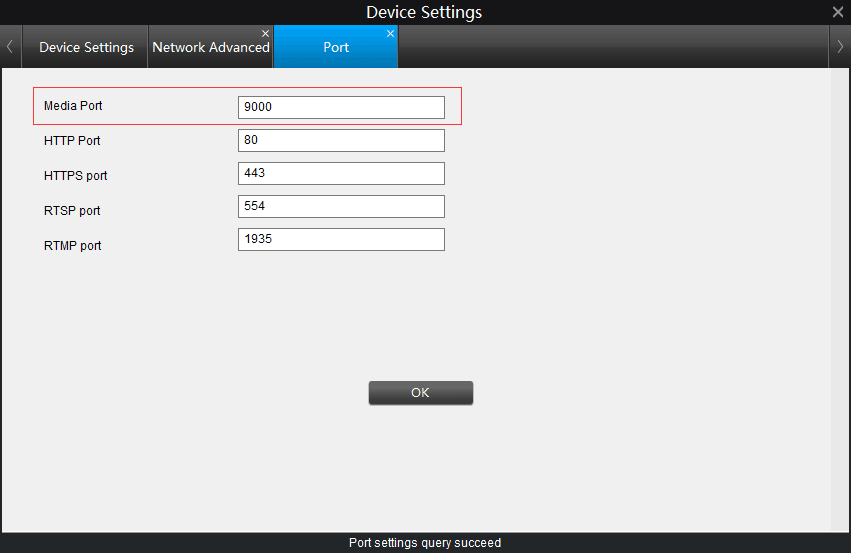Click the HTTP Port input field
This screenshot has width=851, height=553.
pos(341,140)
